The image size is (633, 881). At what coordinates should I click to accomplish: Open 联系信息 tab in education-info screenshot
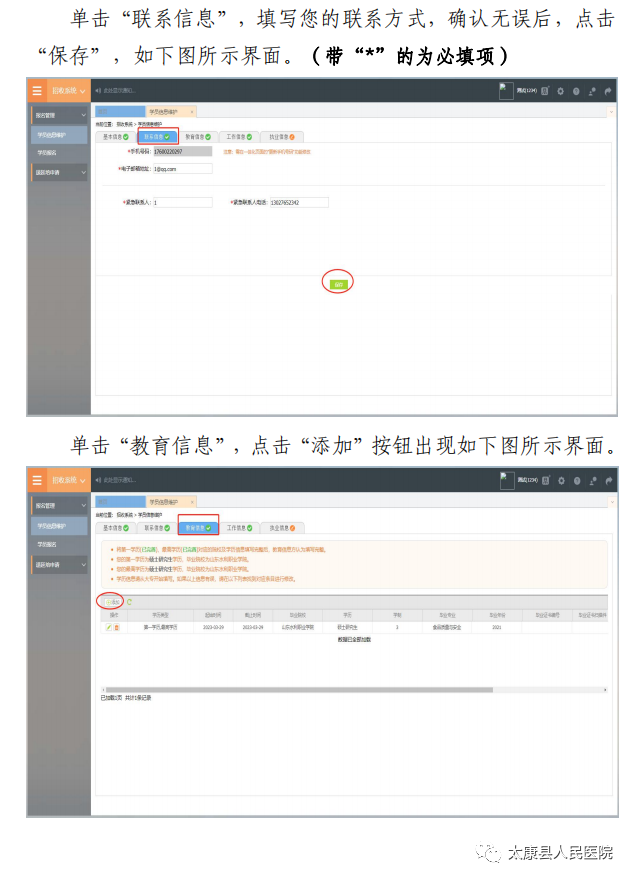[x=157, y=528]
